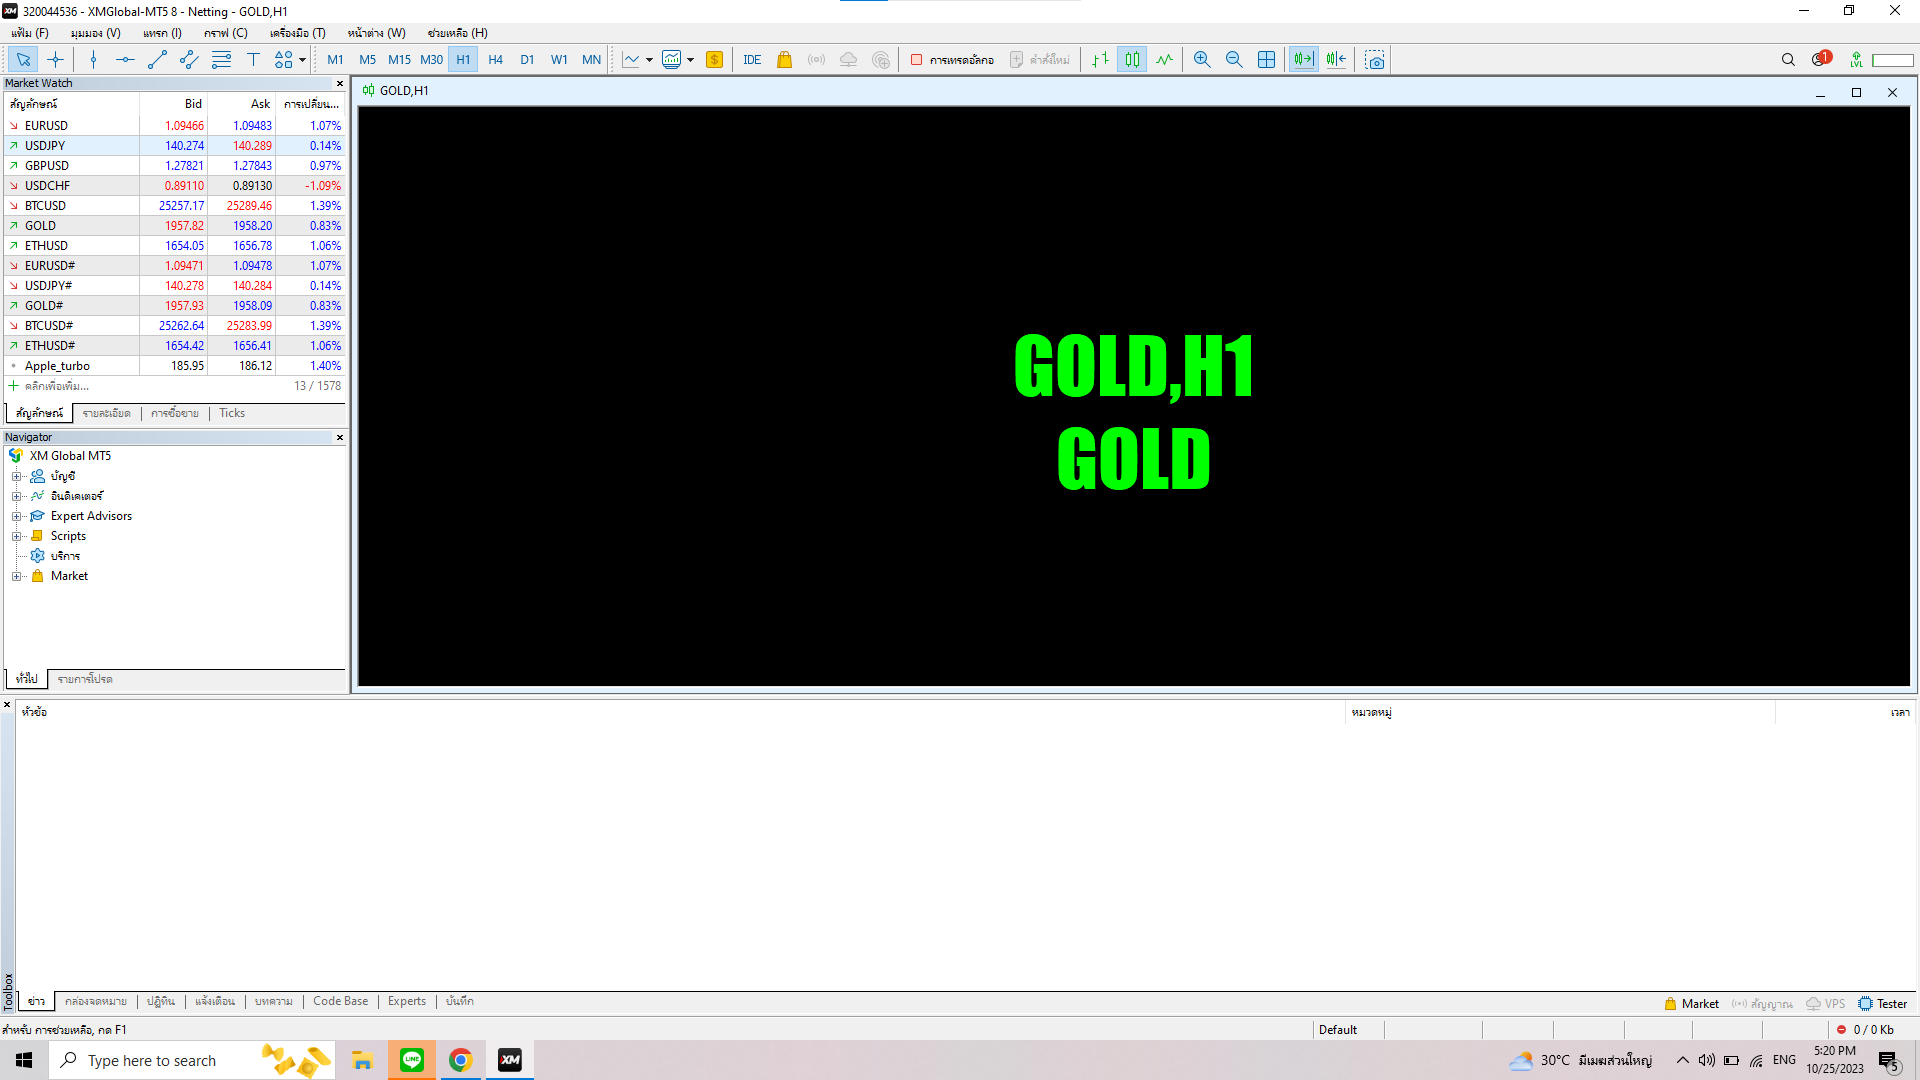Screen dimensions: 1920x1080
Task: Toggle chart auto scroll
Action: [1304, 60]
